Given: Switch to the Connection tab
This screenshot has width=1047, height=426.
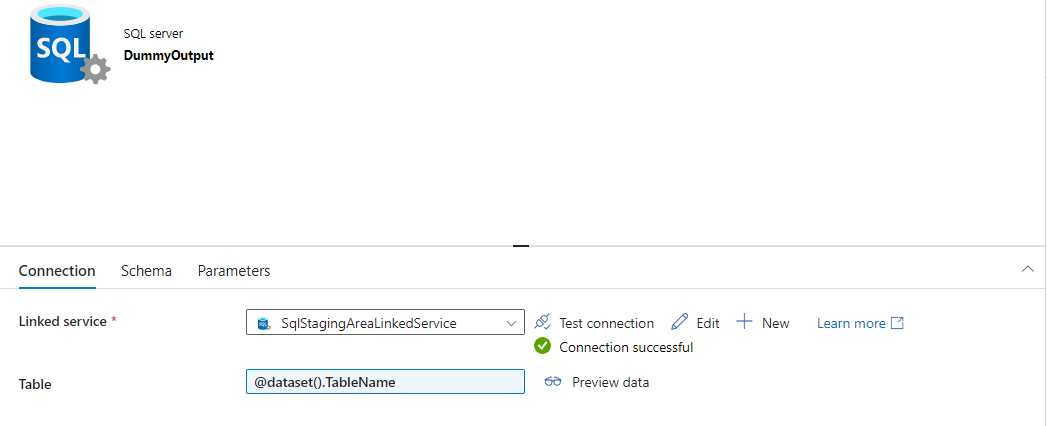Looking at the screenshot, I should click(57, 271).
